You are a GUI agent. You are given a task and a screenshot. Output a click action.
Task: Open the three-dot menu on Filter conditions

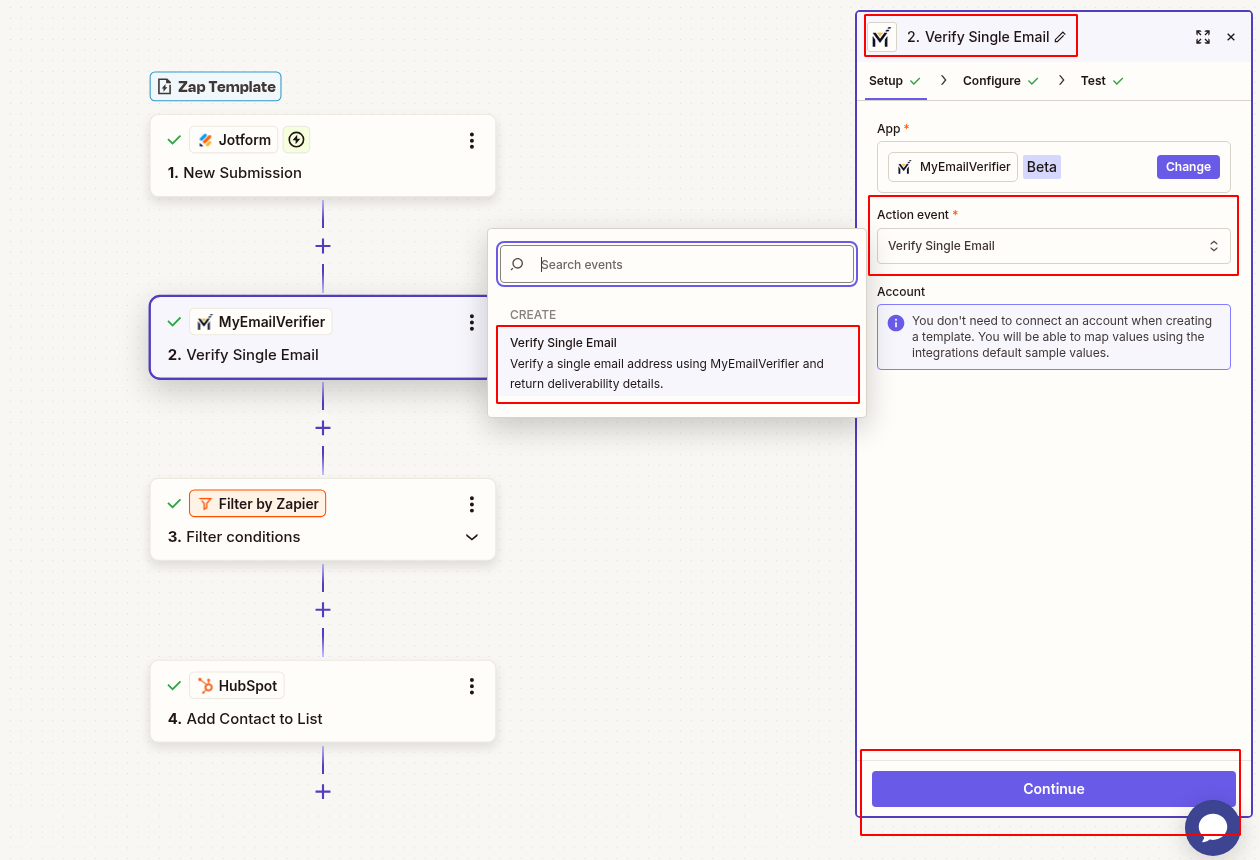click(471, 504)
